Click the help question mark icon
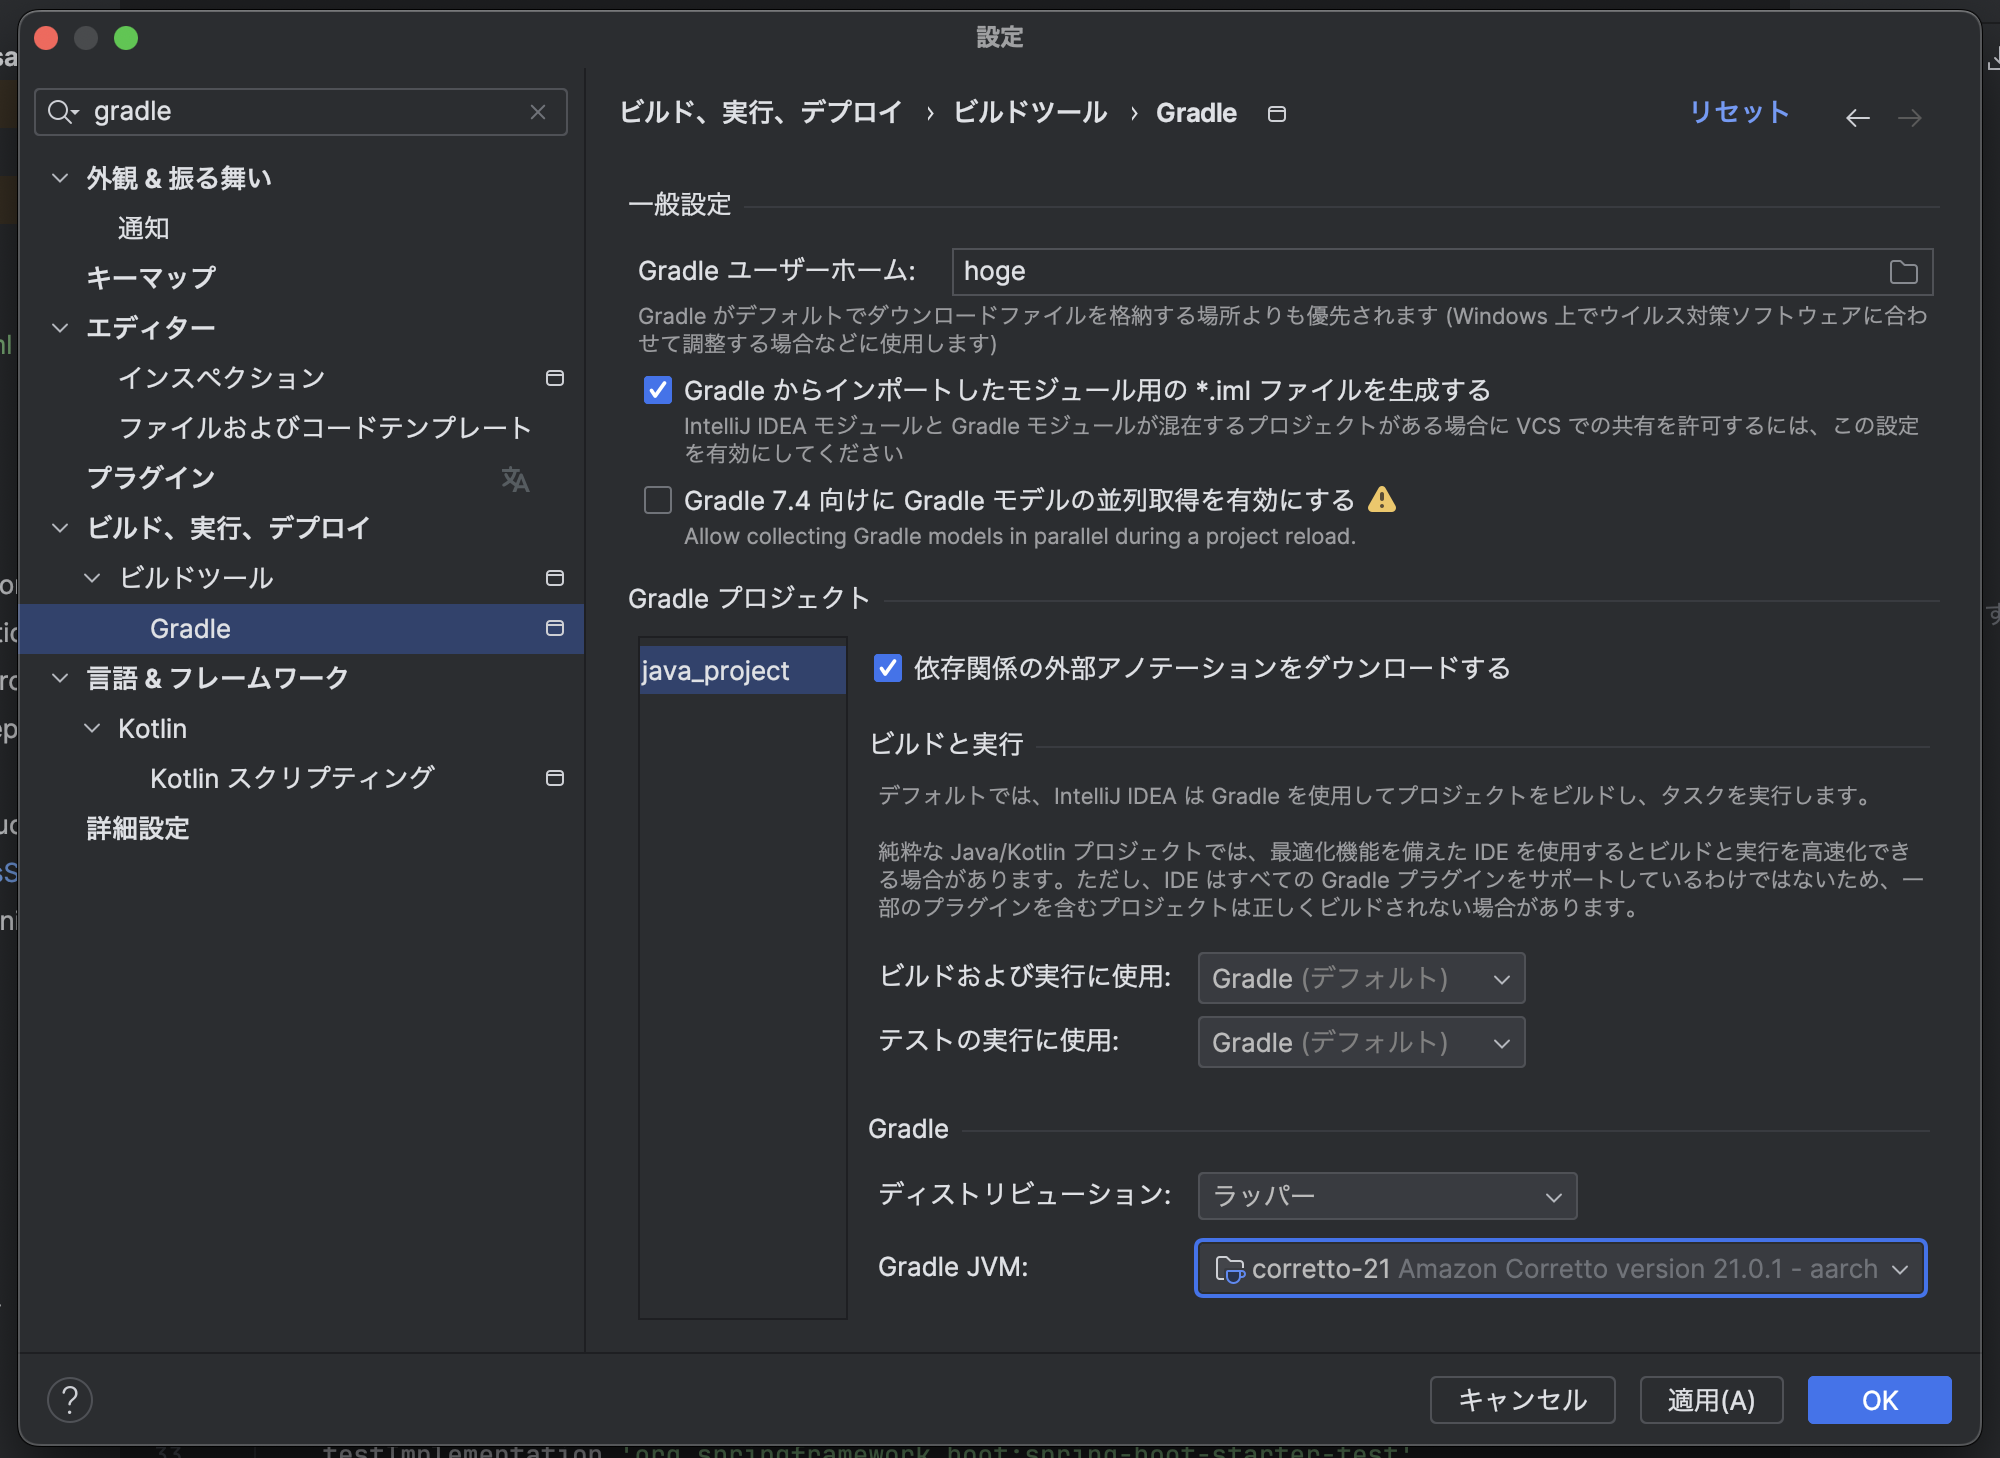Image resolution: width=2000 pixels, height=1458 pixels. pyautogui.click(x=70, y=1400)
